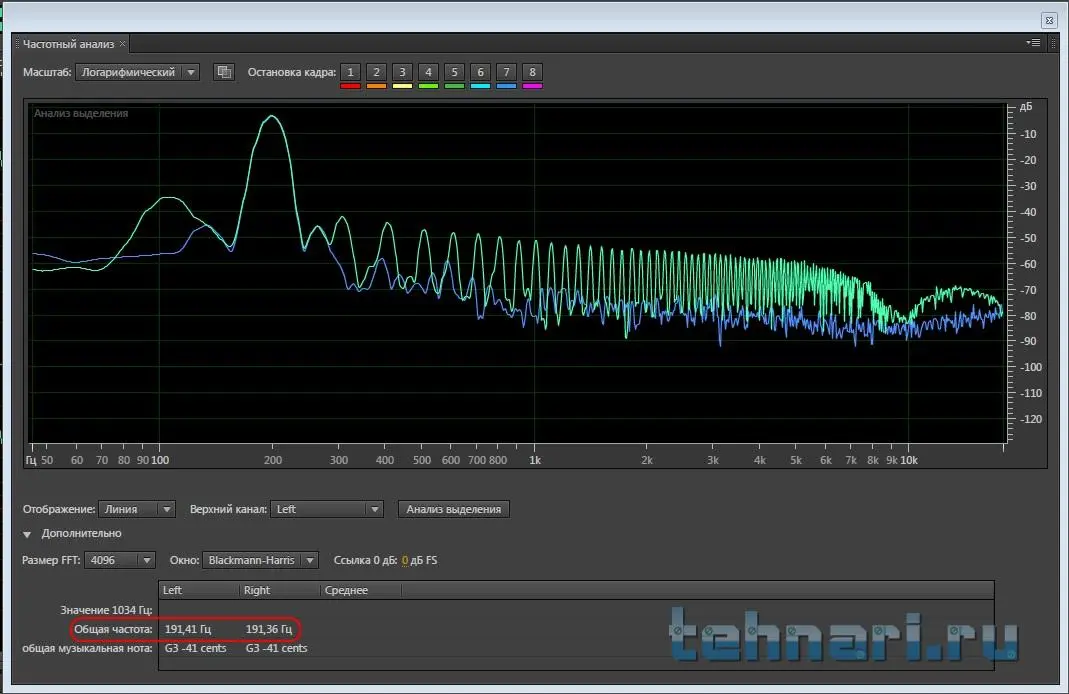Enable hold frame button 6
1069x694 pixels.
480,72
